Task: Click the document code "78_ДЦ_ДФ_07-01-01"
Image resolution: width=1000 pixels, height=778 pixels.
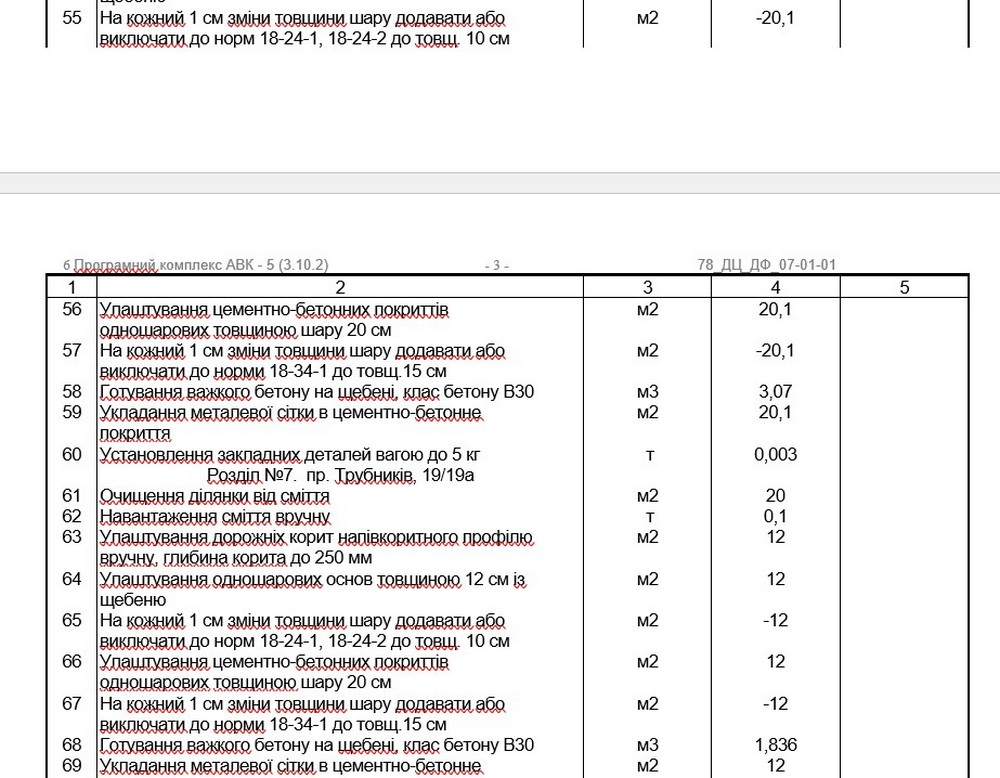Action: tap(767, 265)
